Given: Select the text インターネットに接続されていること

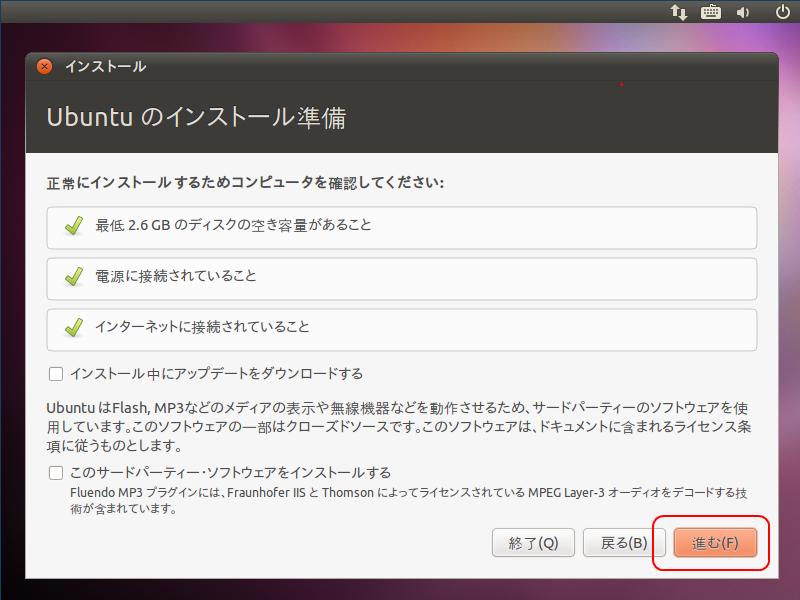Looking at the screenshot, I should coord(202,327).
